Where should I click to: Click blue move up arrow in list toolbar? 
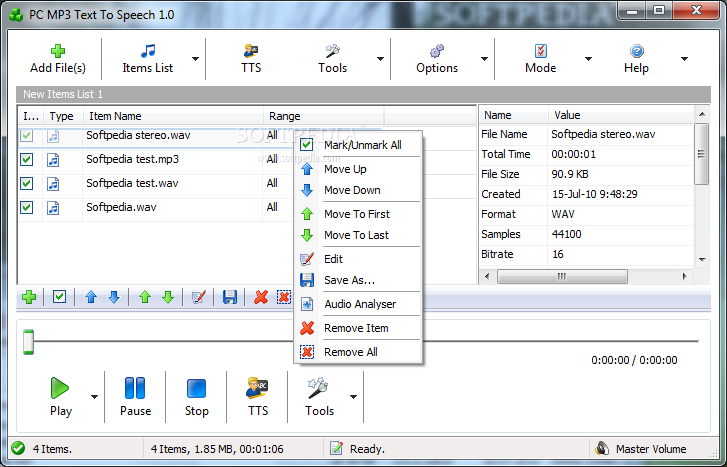91,297
